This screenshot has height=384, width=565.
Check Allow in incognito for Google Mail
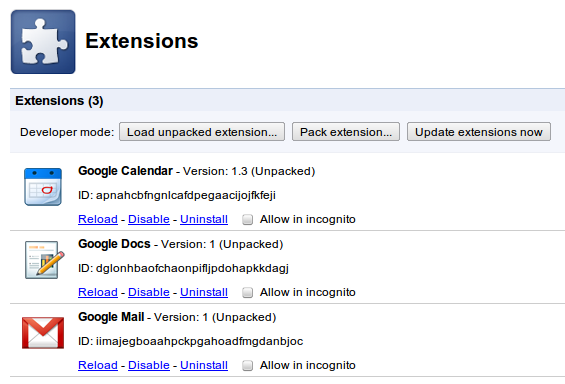pos(248,365)
